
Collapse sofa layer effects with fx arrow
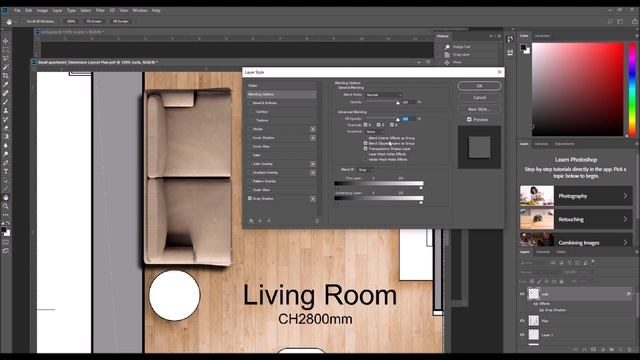pyautogui.click(x=629, y=294)
